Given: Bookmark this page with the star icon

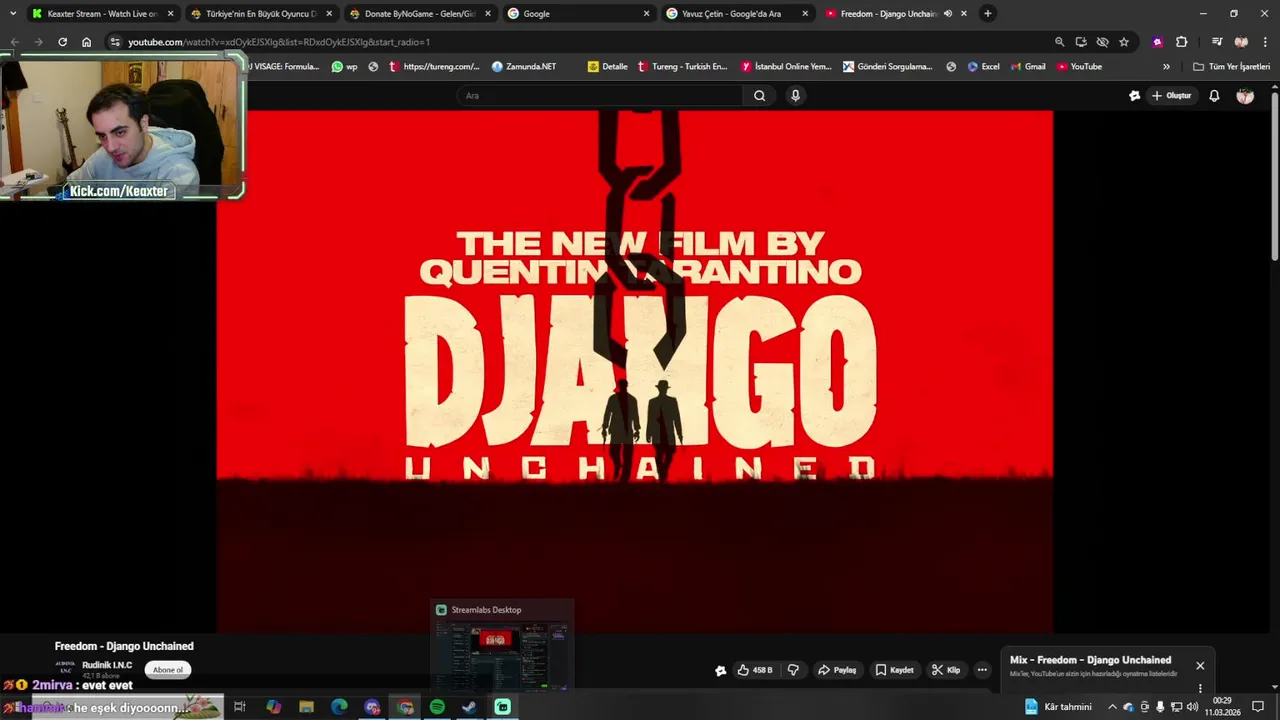Looking at the screenshot, I should (1124, 42).
